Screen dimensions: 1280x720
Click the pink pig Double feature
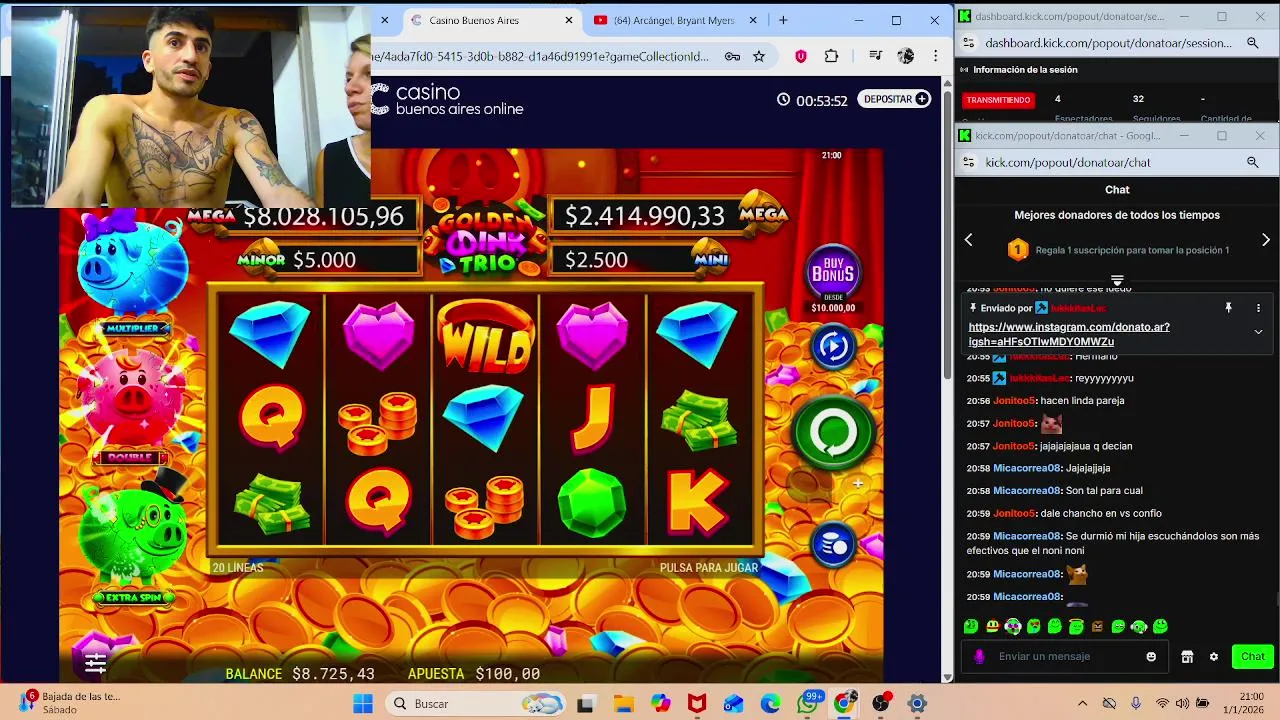[x=132, y=404]
